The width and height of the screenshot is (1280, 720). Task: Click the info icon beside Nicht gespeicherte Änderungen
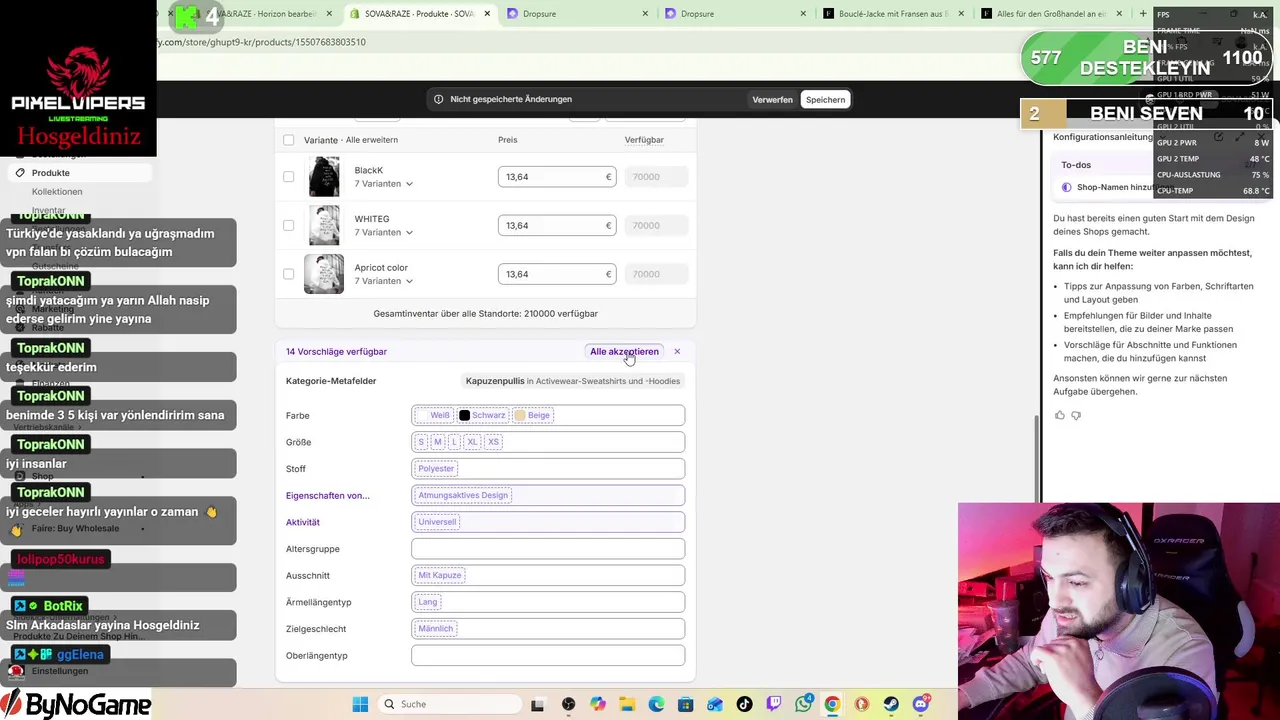coord(438,99)
